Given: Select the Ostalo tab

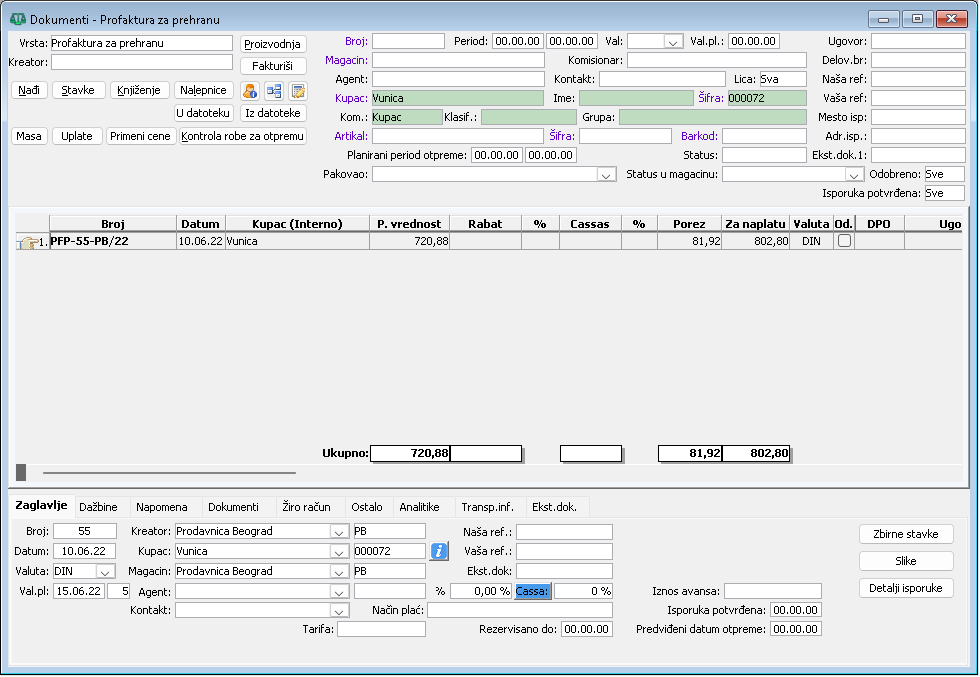Looking at the screenshot, I should [367, 507].
